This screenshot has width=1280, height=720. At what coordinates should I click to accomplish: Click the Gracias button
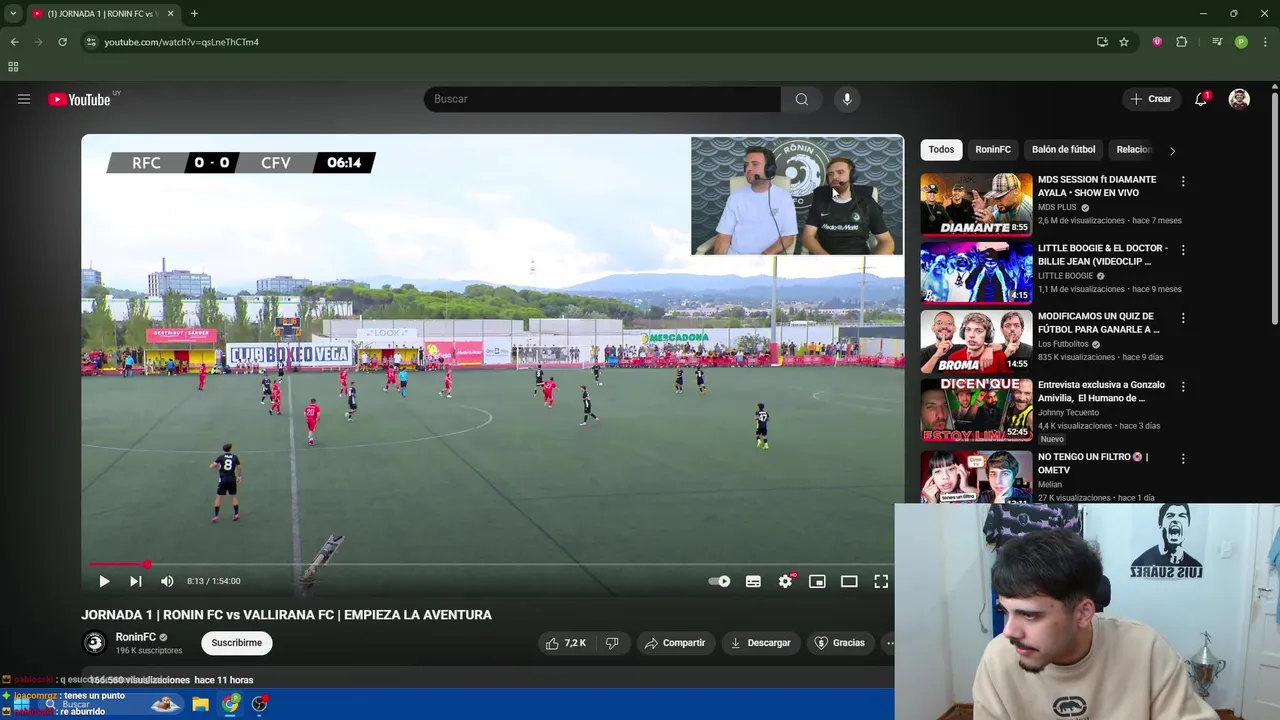tap(840, 643)
